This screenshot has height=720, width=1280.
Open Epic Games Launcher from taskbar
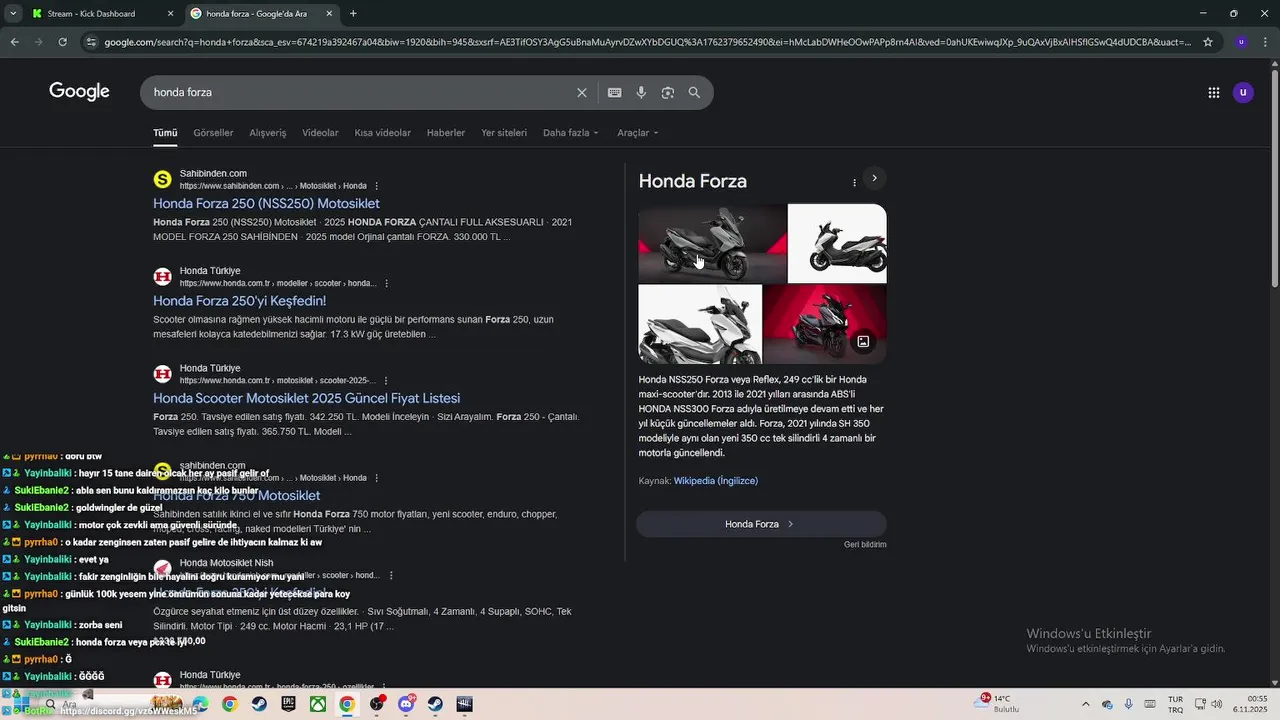tap(288, 704)
